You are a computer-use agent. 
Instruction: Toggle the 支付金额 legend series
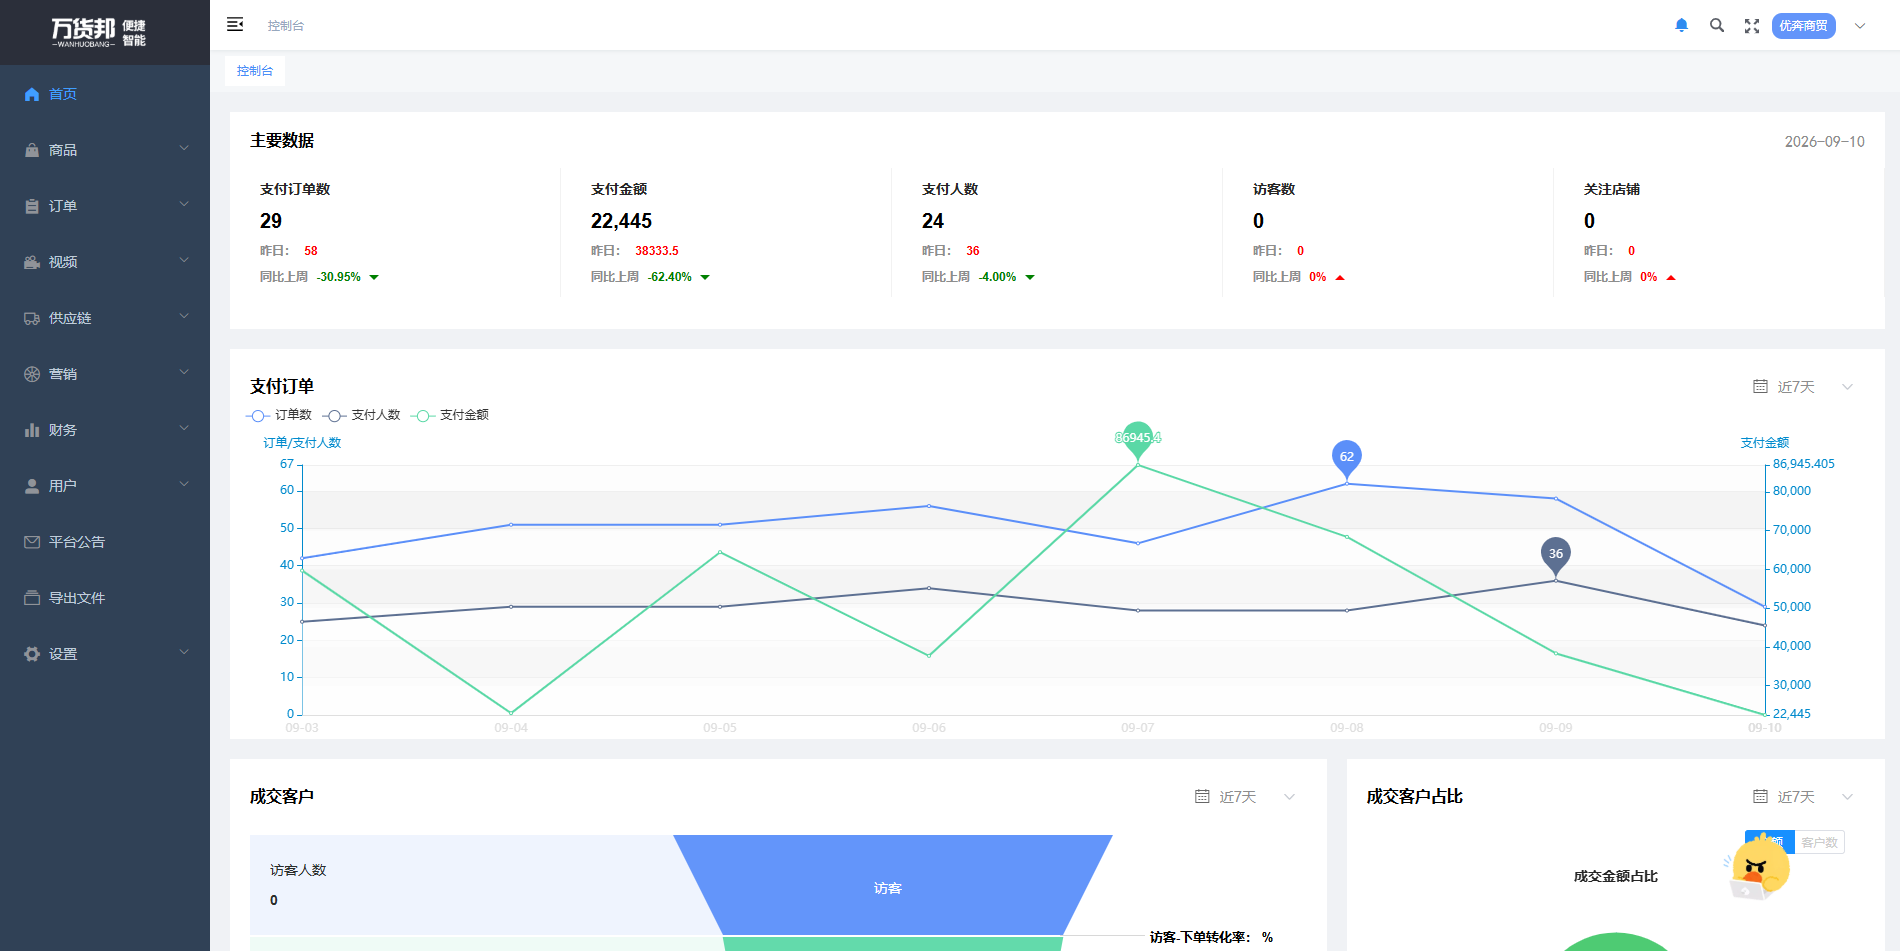[450, 415]
